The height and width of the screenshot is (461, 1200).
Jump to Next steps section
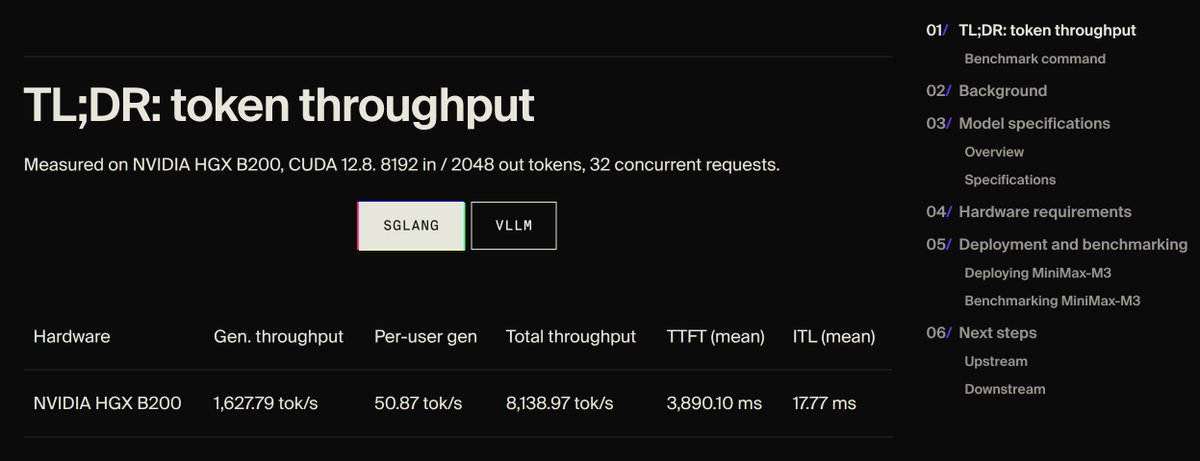point(997,333)
